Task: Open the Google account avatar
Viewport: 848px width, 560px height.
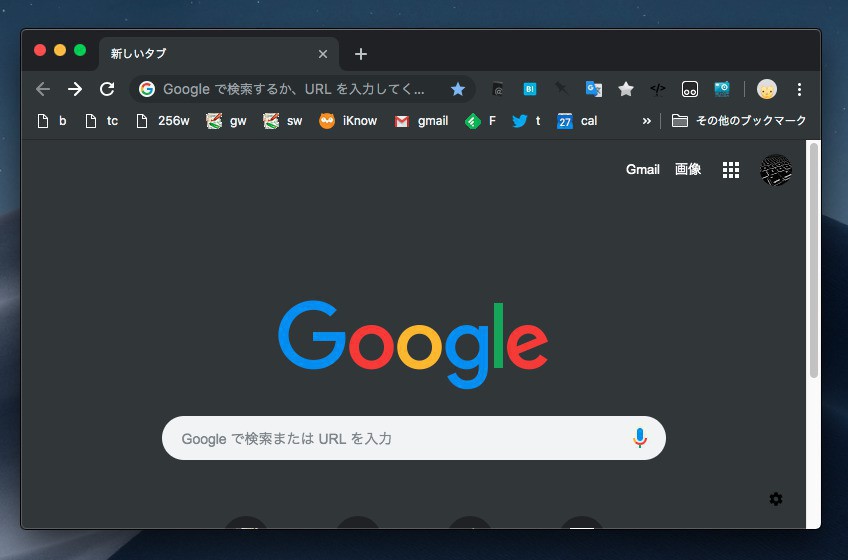Action: (x=776, y=170)
